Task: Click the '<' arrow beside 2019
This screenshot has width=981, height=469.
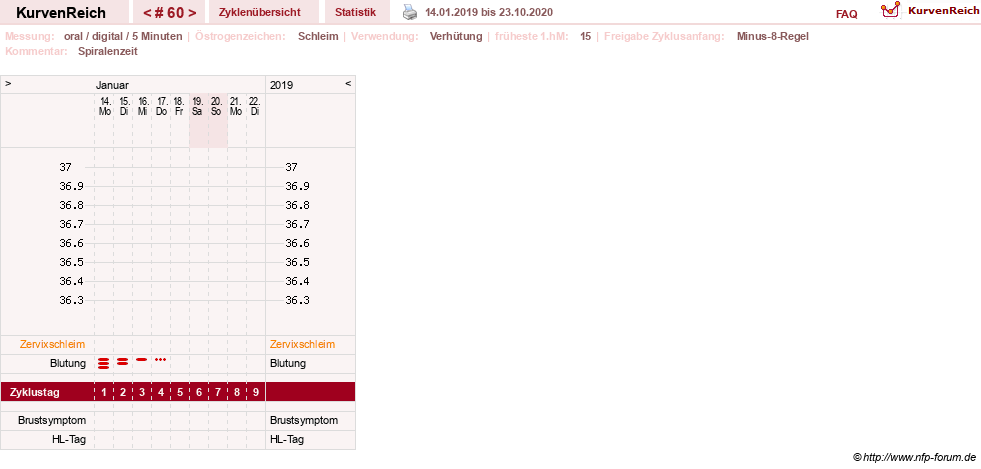Action: point(348,83)
